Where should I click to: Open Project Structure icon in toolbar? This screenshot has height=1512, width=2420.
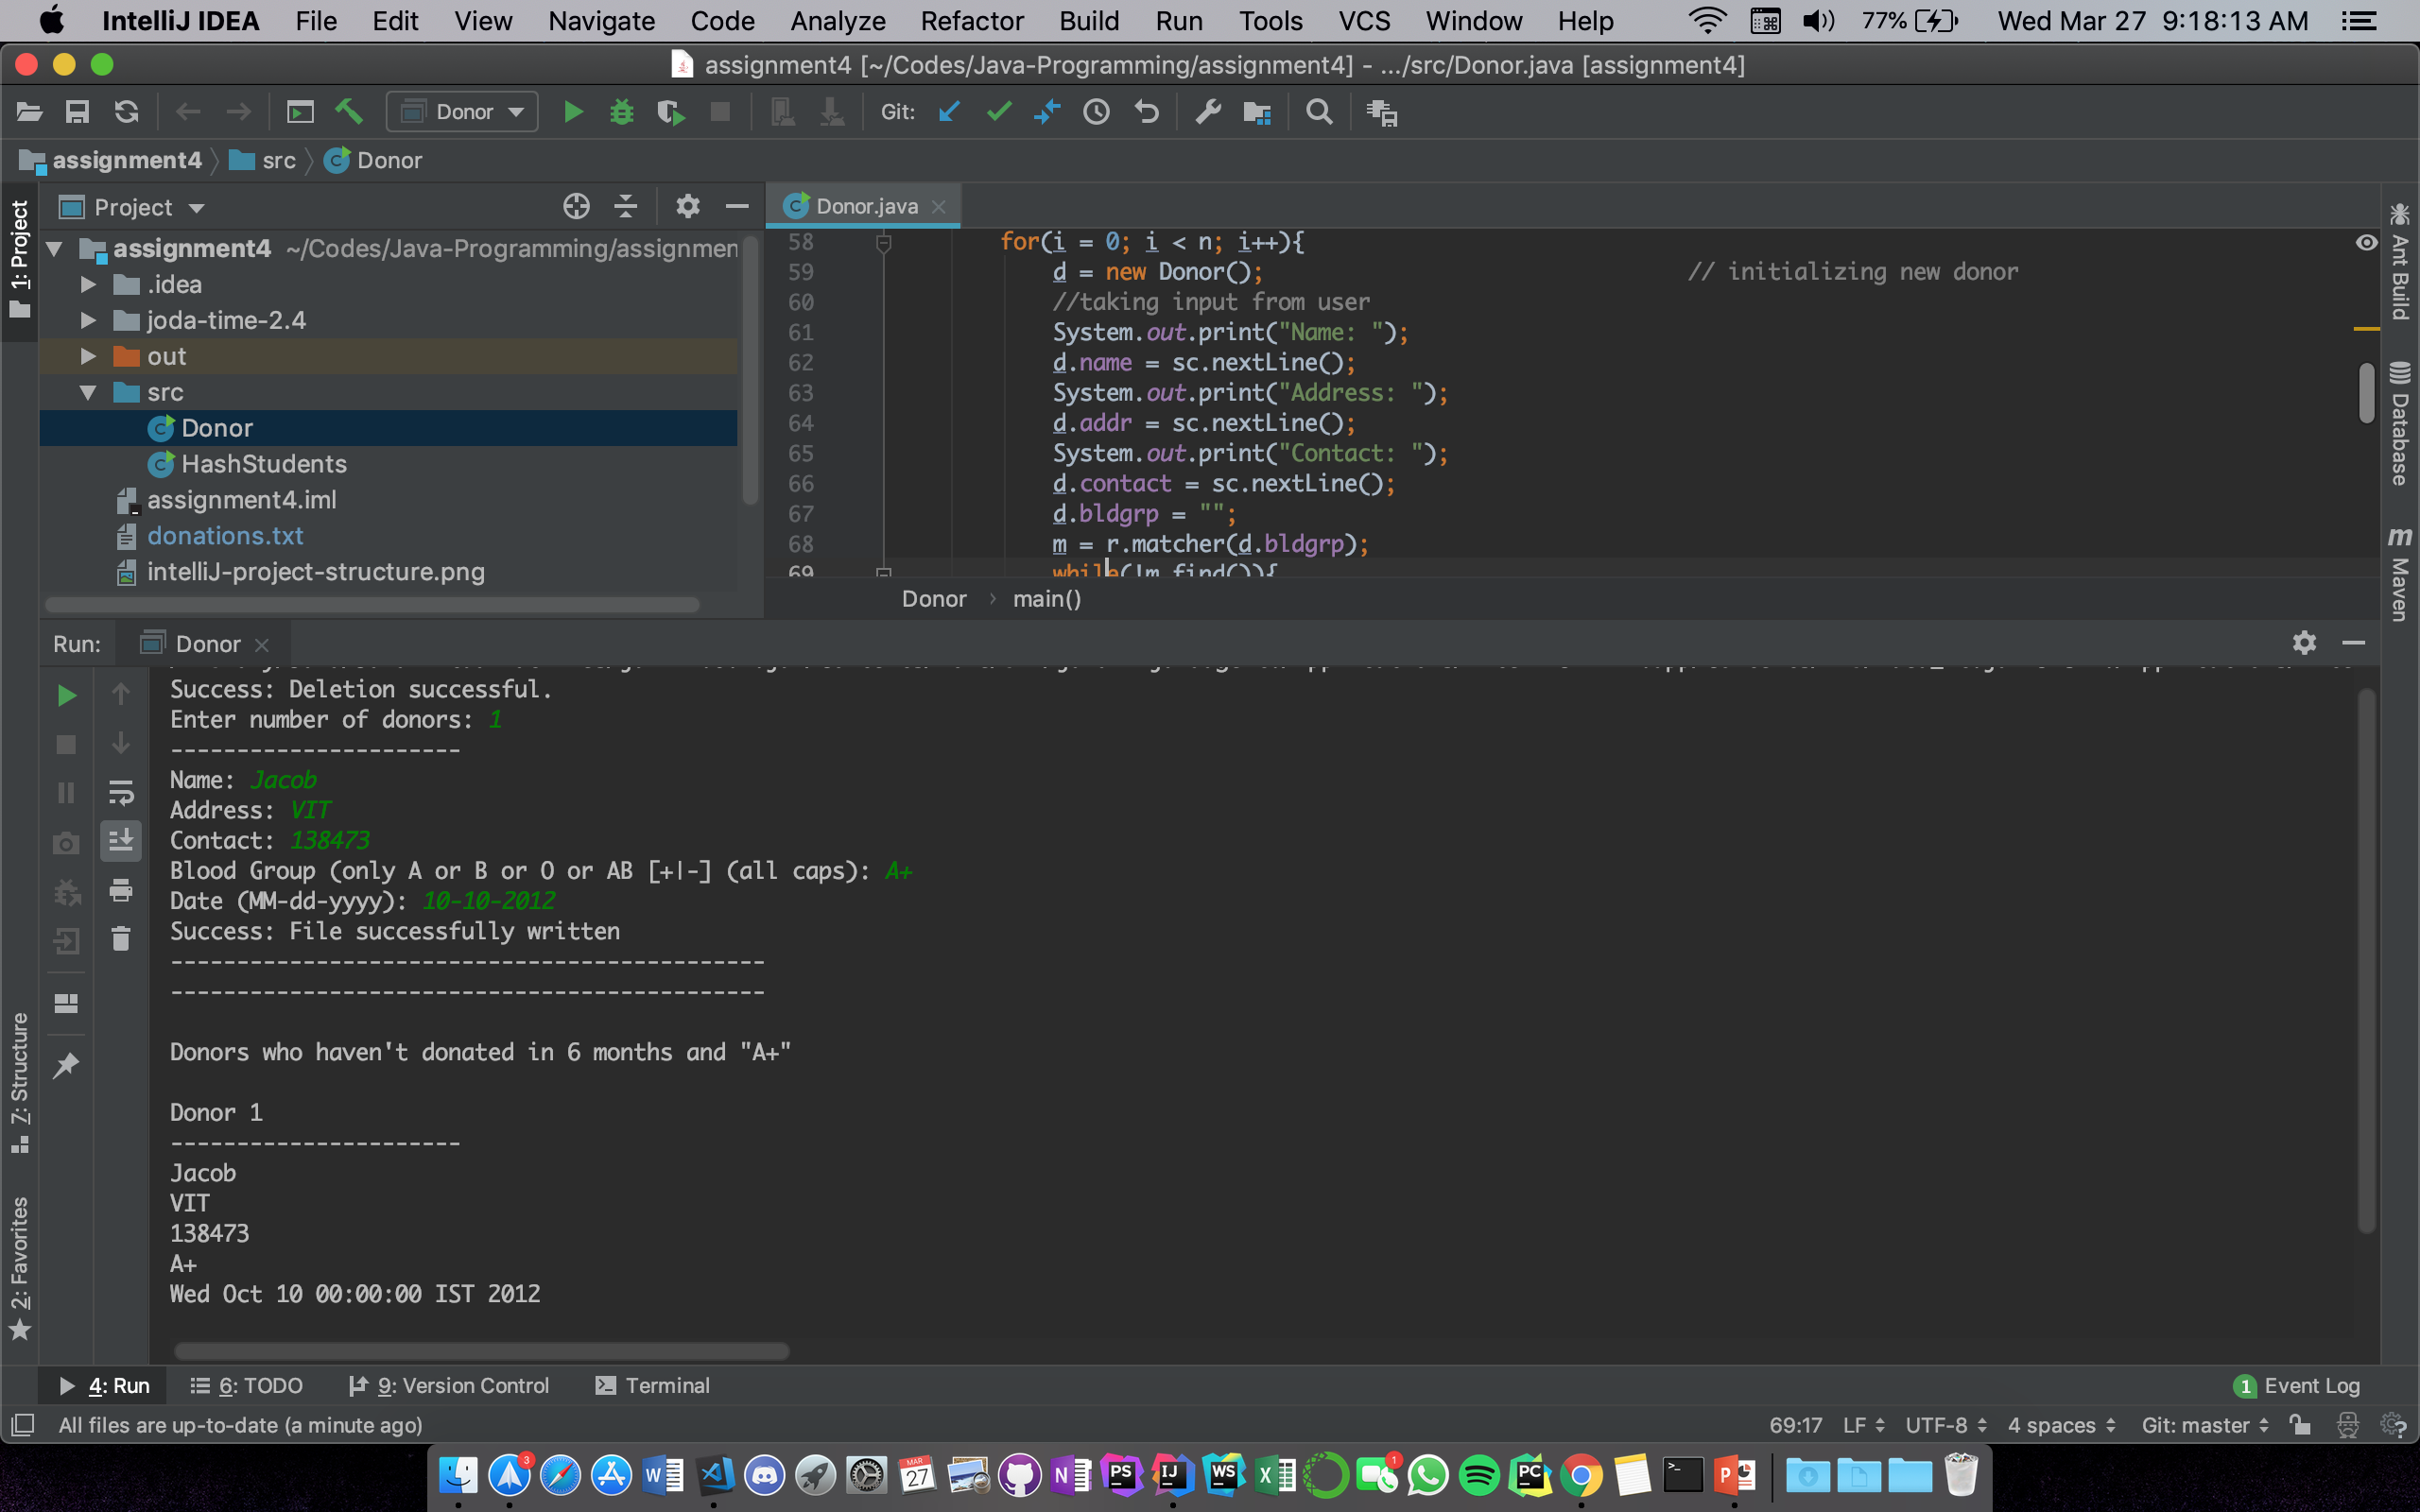pyautogui.click(x=1256, y=112)
